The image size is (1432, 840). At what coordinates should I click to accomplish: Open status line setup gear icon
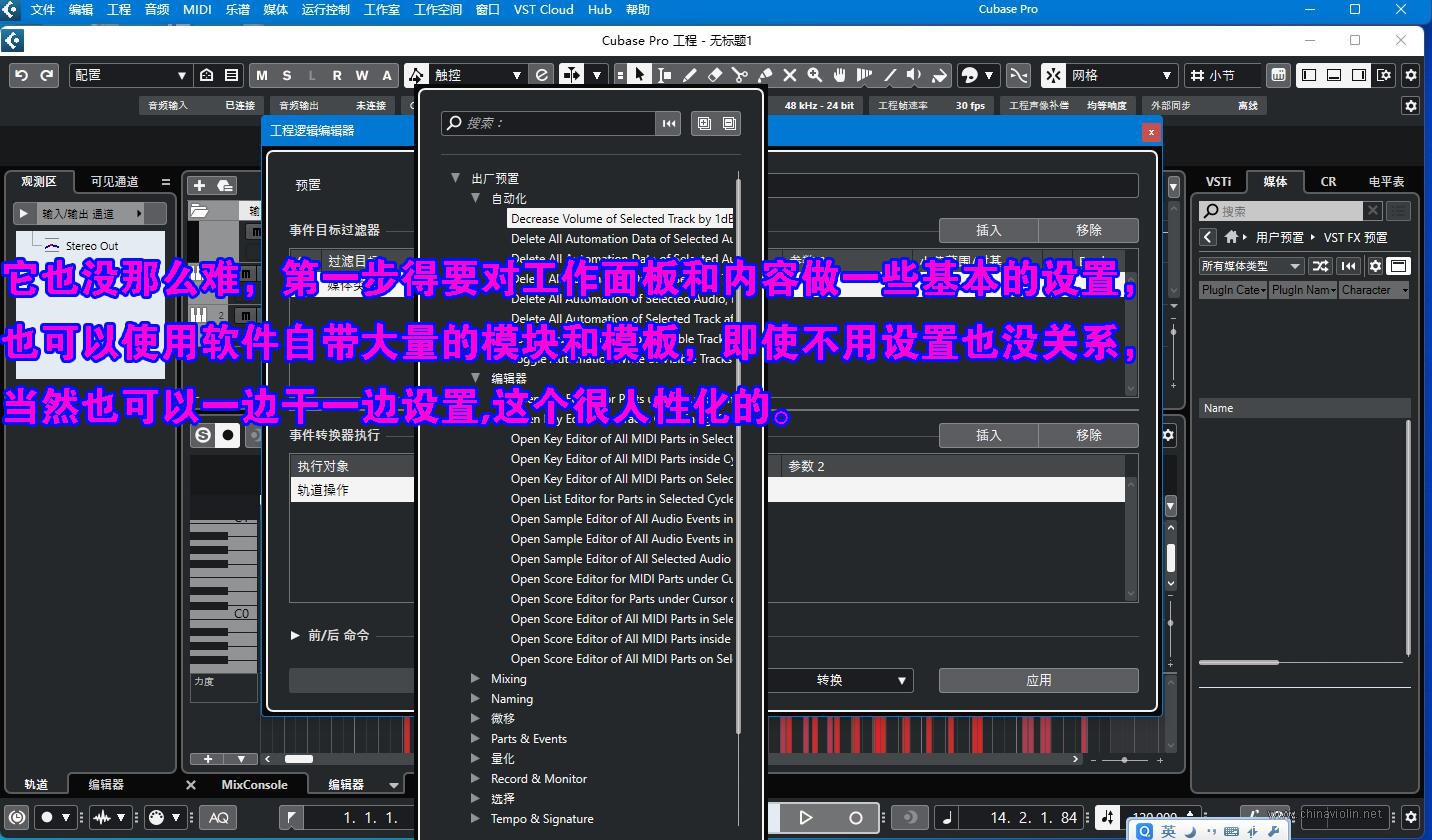click(1410, 105)
